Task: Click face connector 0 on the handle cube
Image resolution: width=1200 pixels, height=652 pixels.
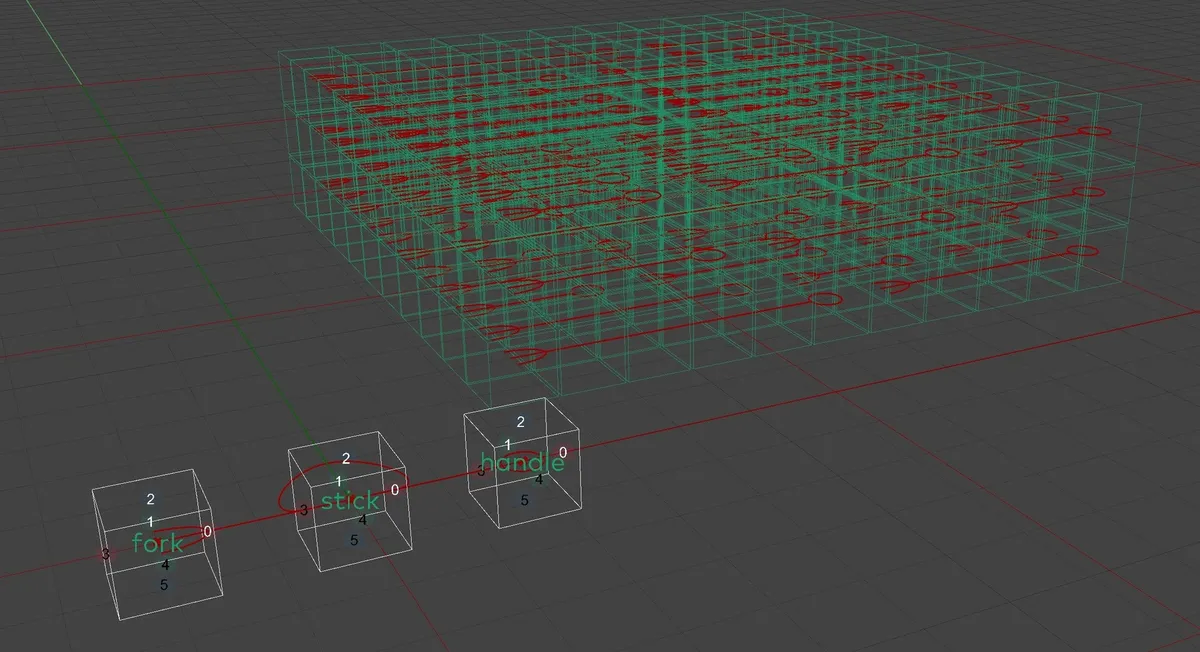Action: (x=563, y=452)
